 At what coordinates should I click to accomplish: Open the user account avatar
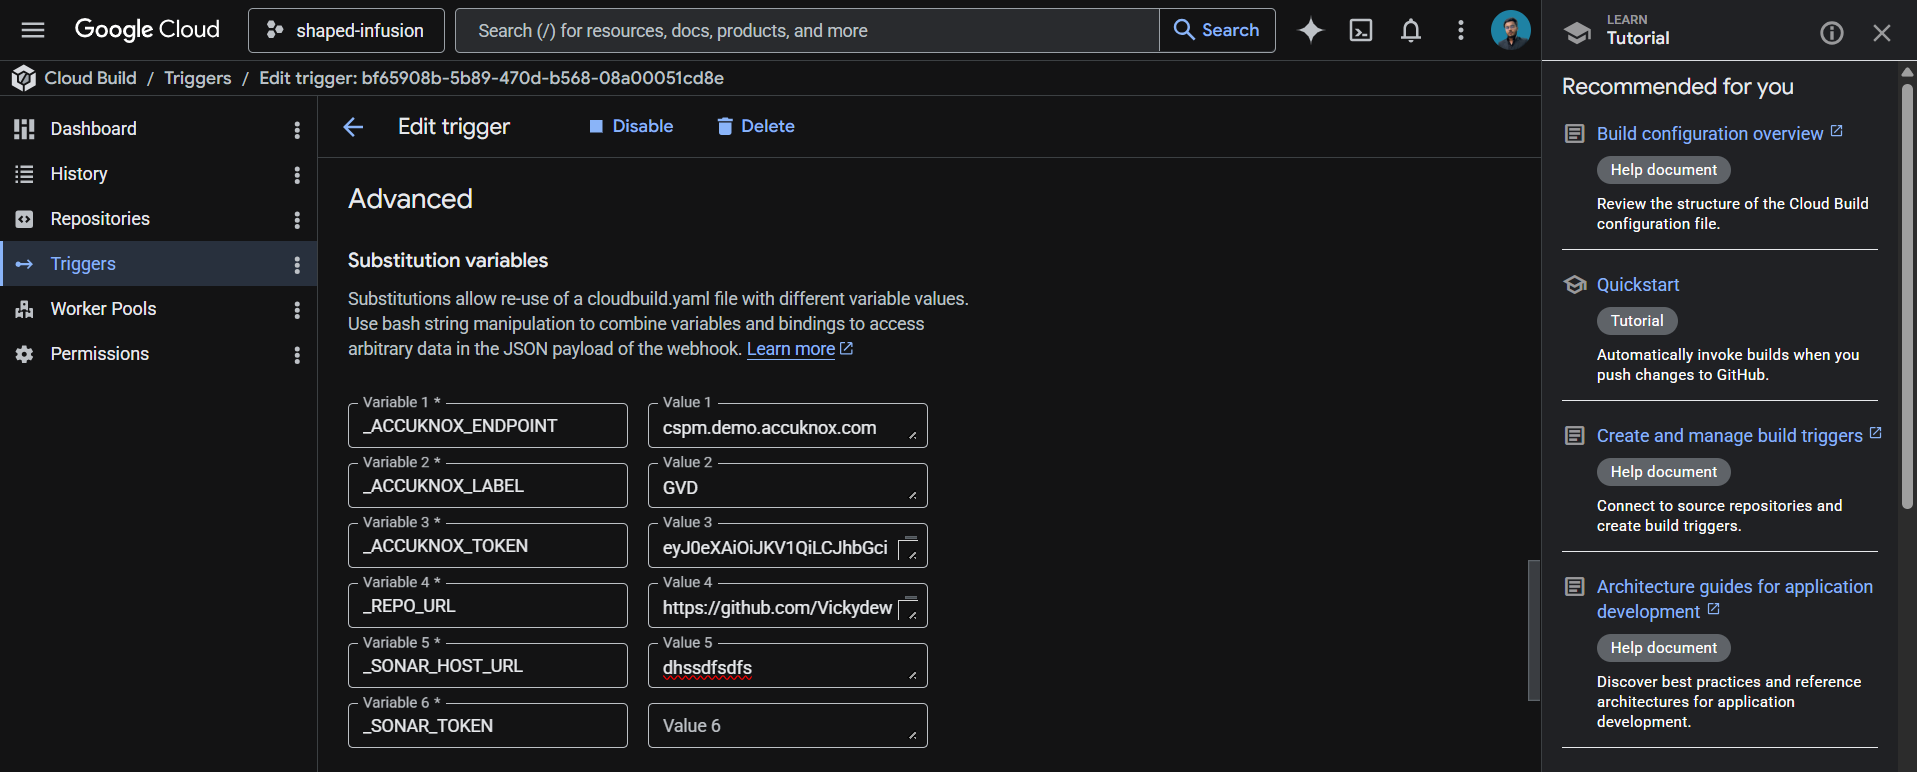(1510, 30)
